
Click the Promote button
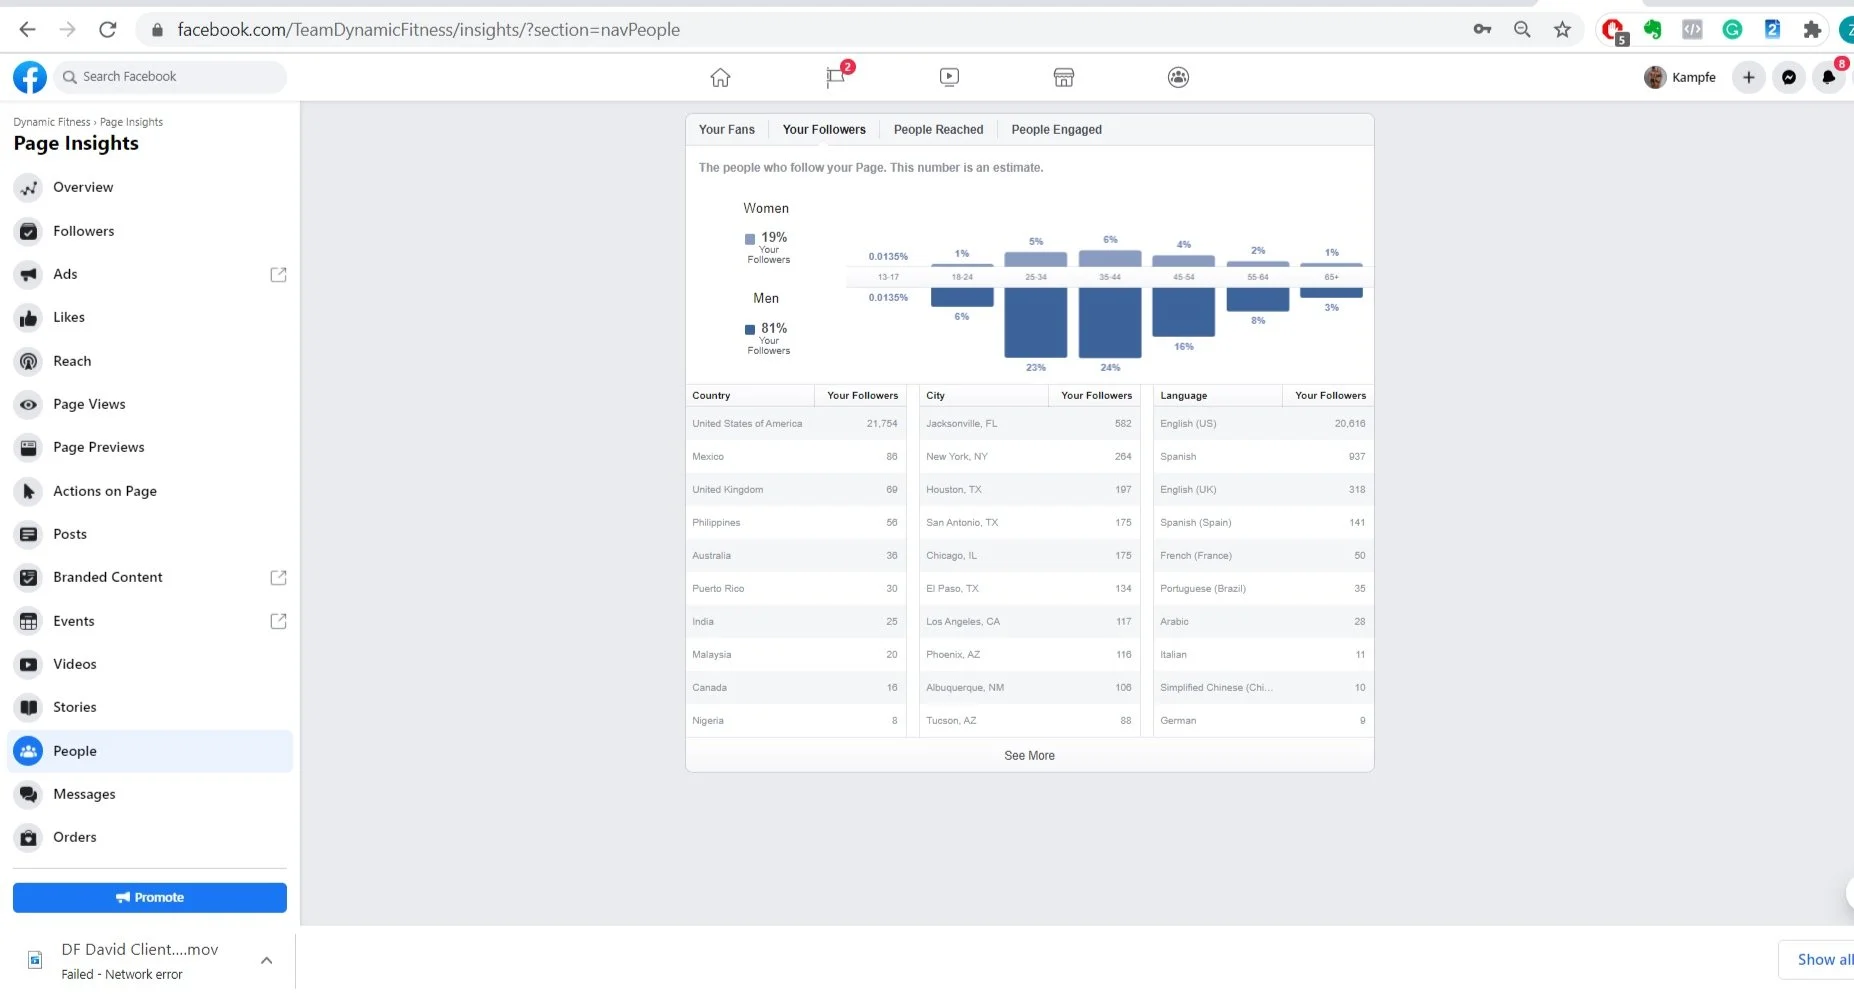point(150,897)
